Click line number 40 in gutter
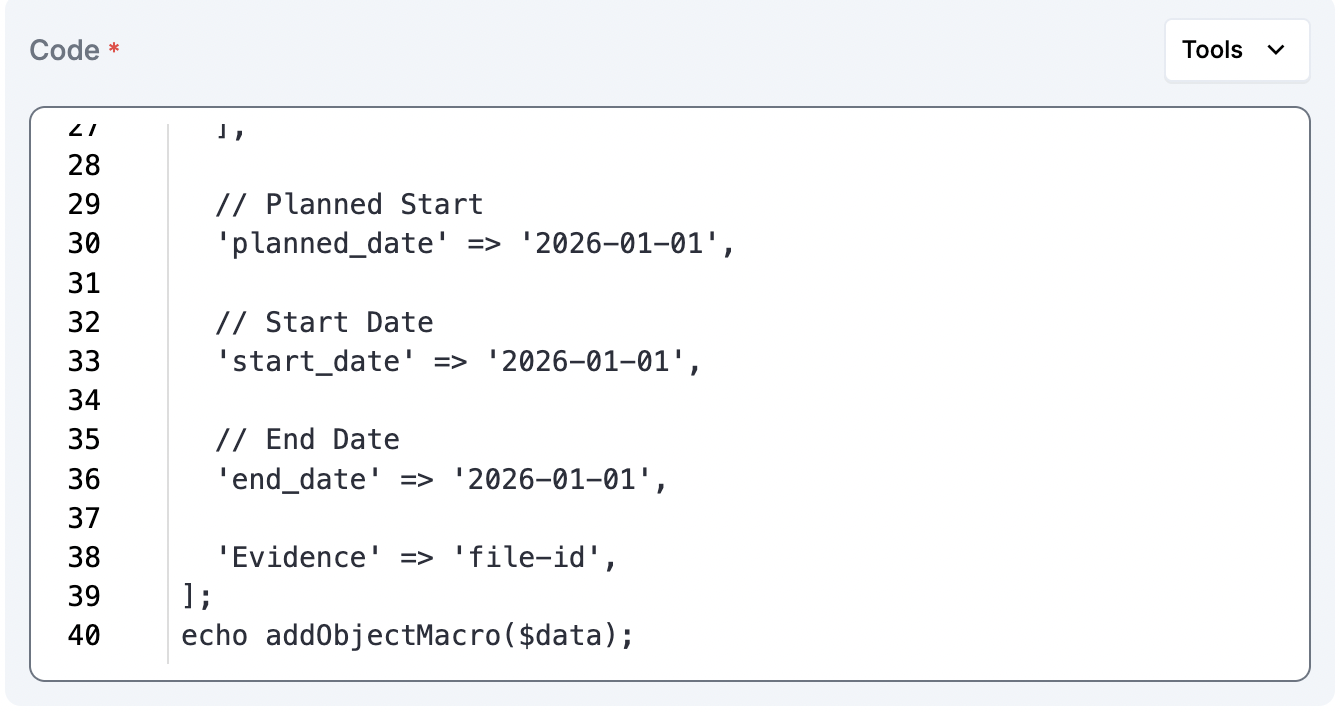The height and width of the screenshot is (712, 1340). [84, 635]
